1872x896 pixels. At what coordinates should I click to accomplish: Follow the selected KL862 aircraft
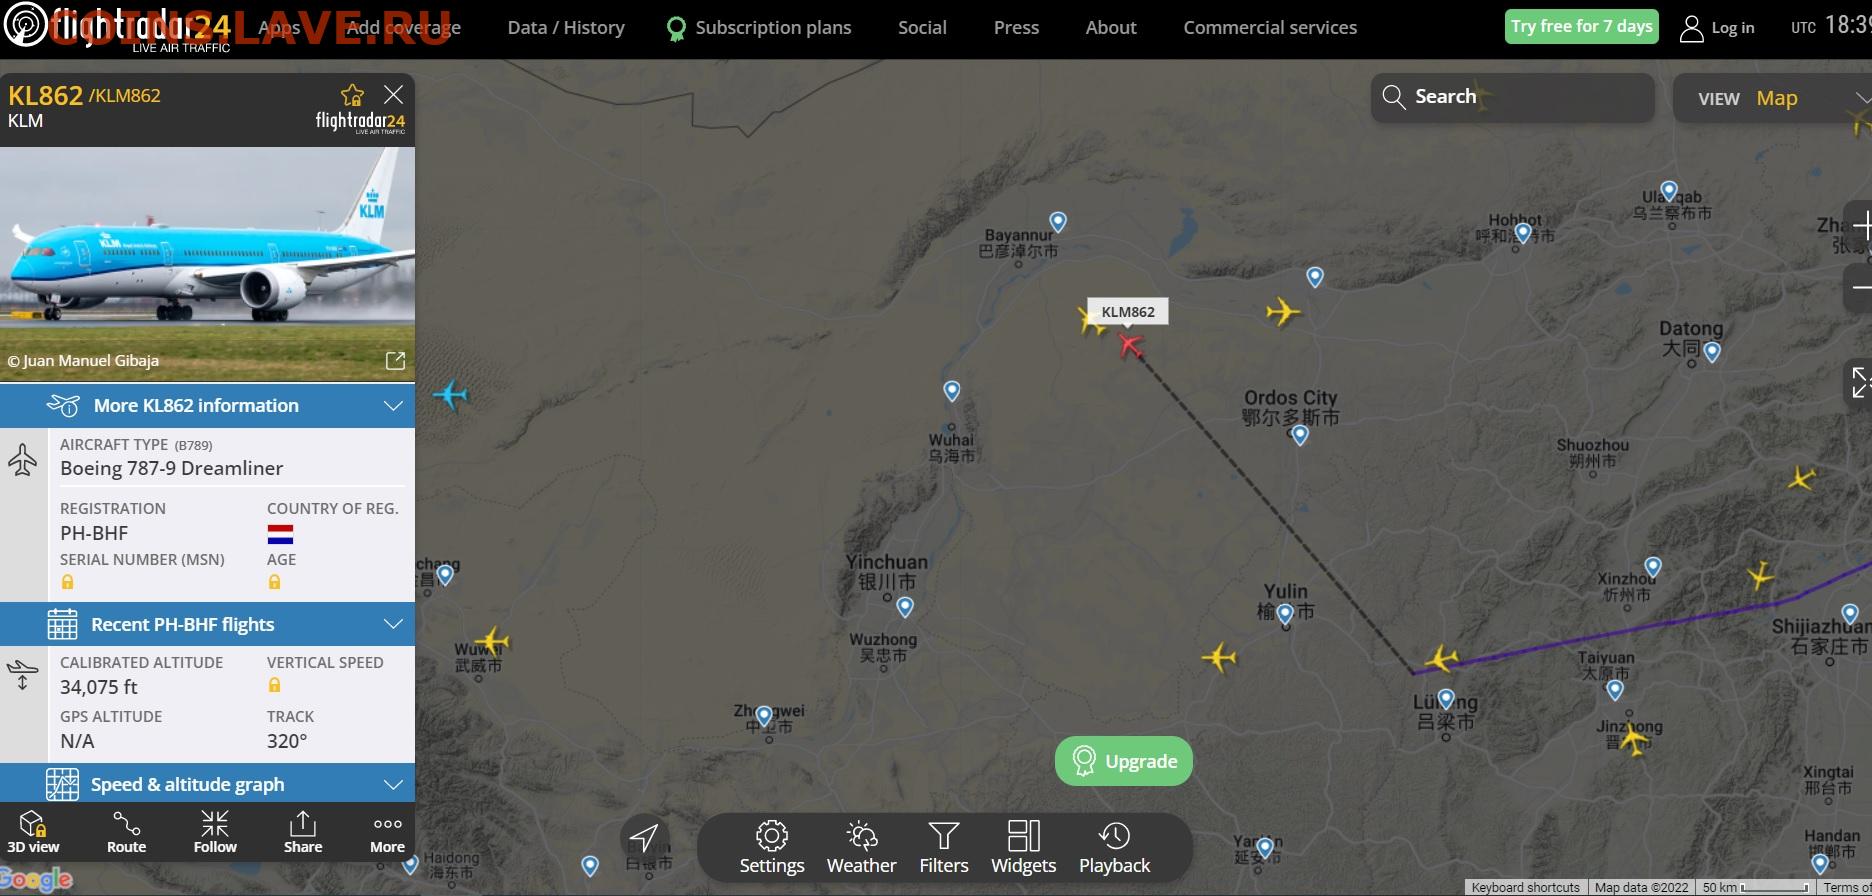tap(215, 832)
